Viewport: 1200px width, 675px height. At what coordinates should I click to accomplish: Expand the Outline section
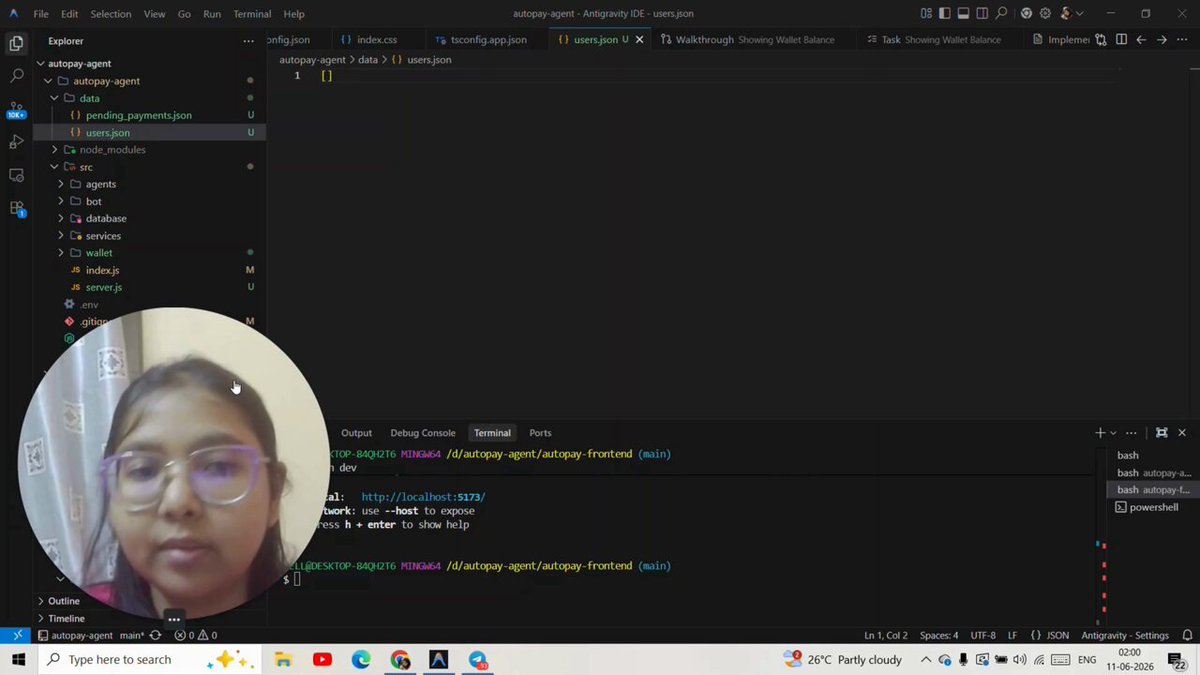63,601
